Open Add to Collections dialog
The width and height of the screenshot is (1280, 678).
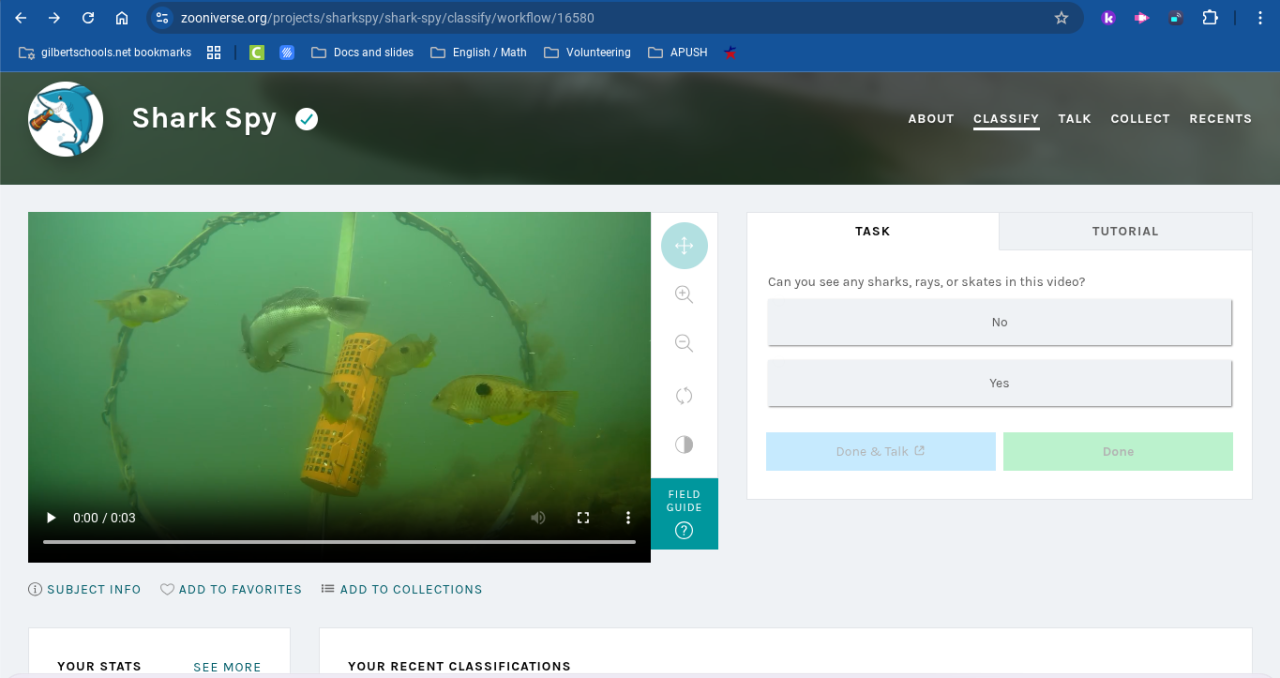[x=402, y=590]
